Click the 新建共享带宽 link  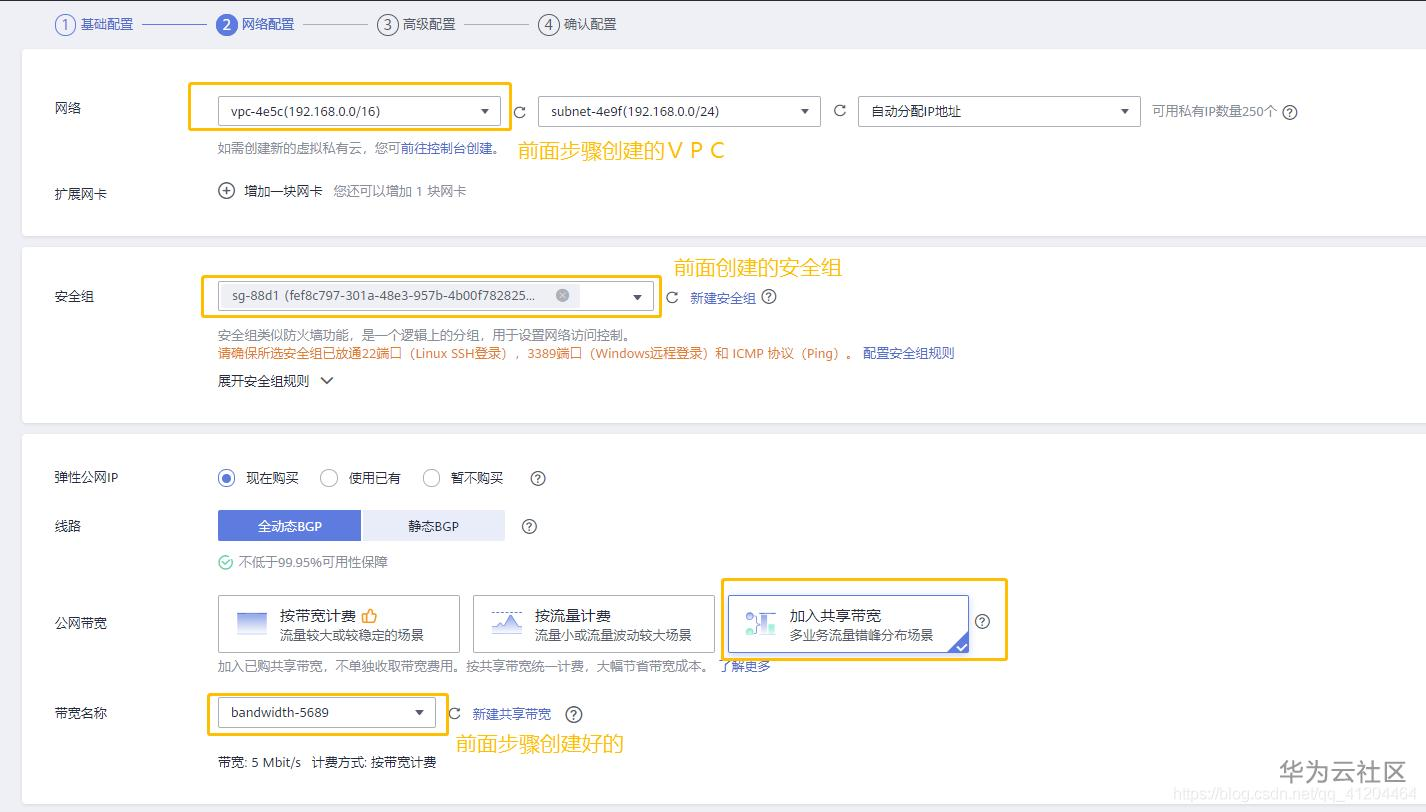pyautogui.click(x=512, y=714)
